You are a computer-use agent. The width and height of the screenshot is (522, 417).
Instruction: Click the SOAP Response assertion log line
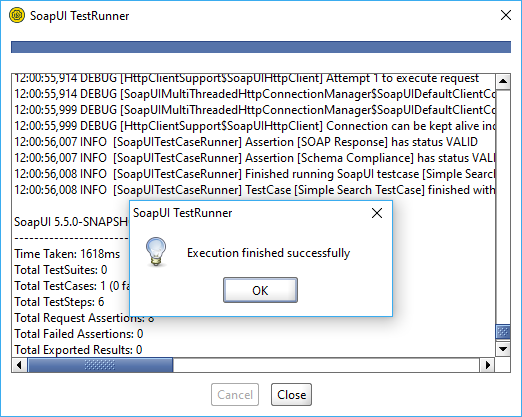[x=246, y=142]
